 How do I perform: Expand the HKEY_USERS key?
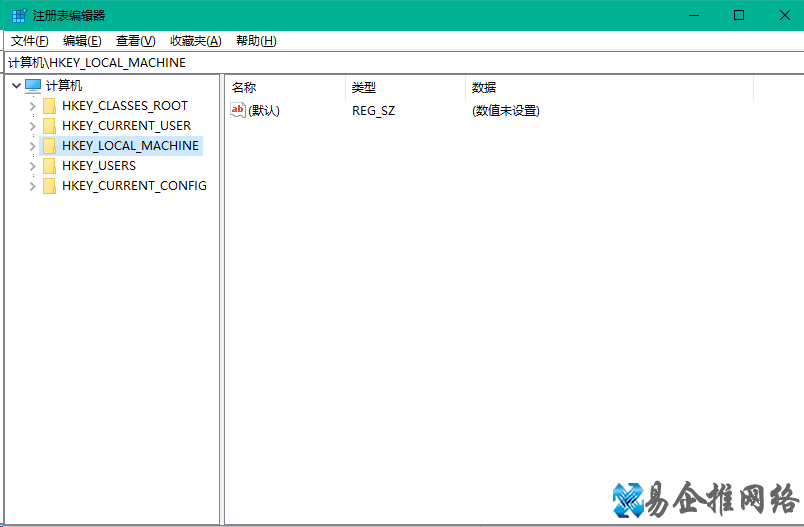[33, 166]
